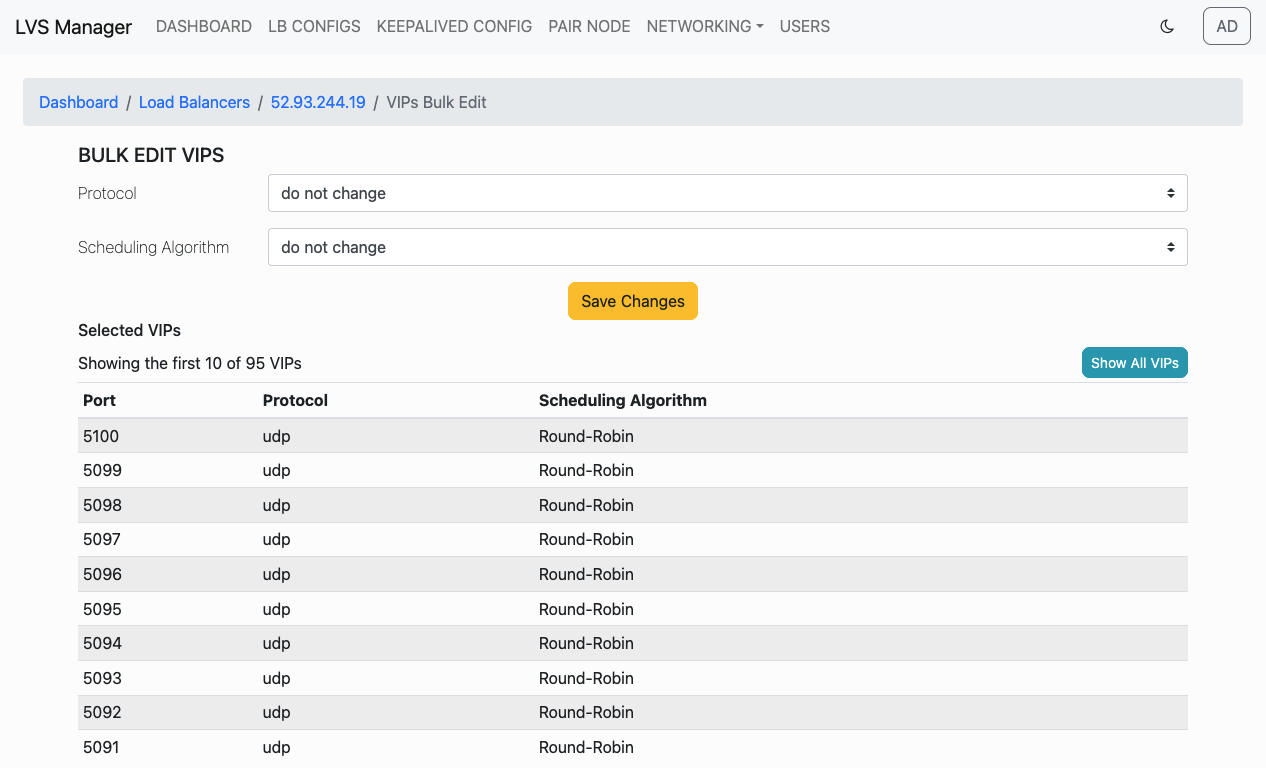Click the Save Changes button

[633, 301]
